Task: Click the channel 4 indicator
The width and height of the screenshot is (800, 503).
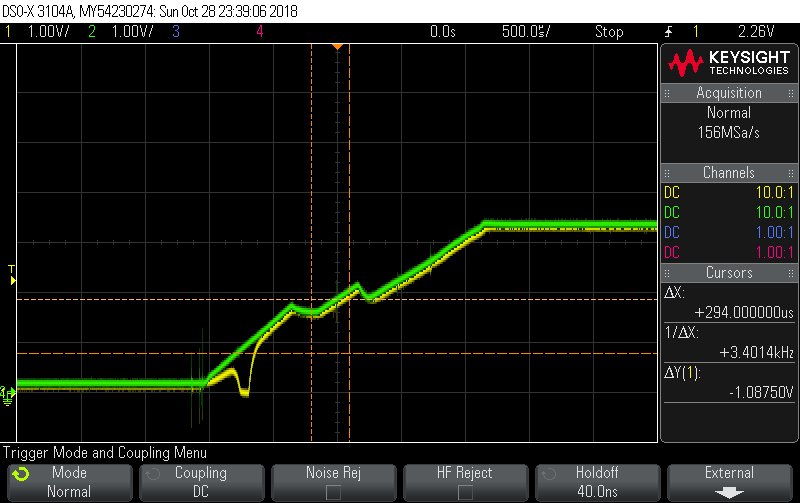Action: (x=260, y=32)
